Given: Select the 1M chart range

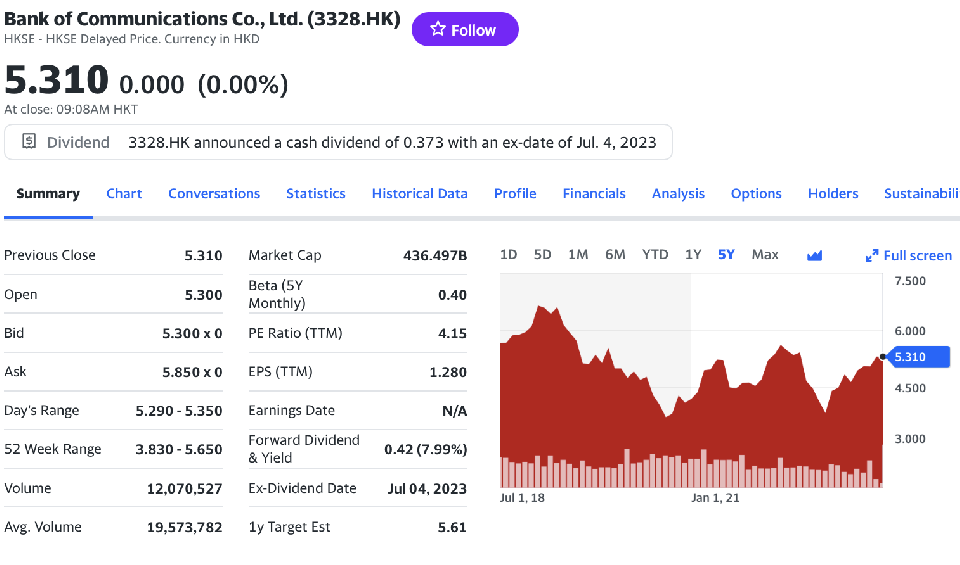Looking at the screenshot, I should [x=578, y=254].
